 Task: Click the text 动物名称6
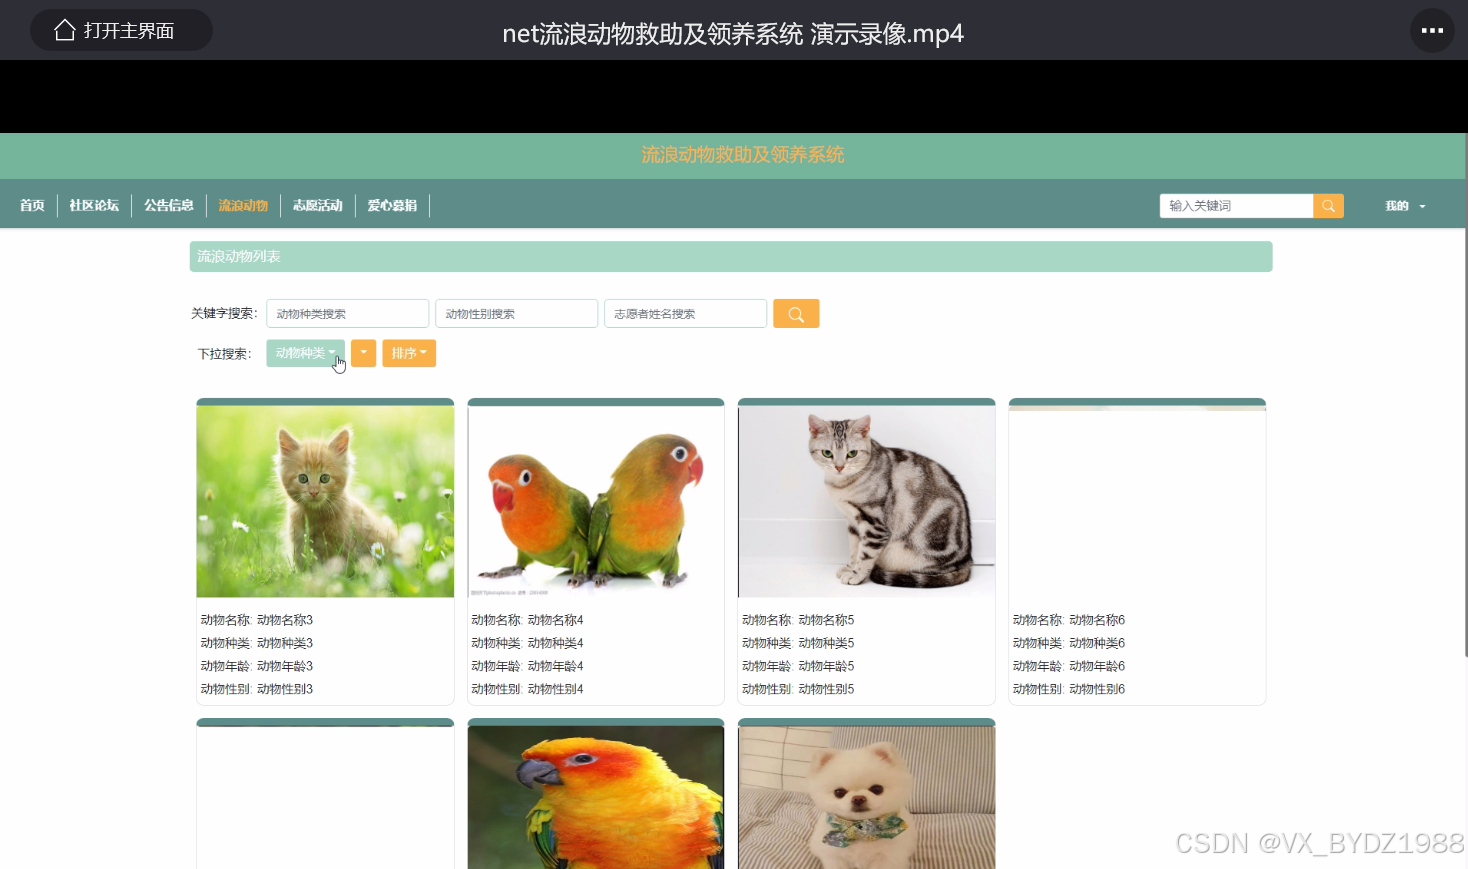coord(1097,620)
